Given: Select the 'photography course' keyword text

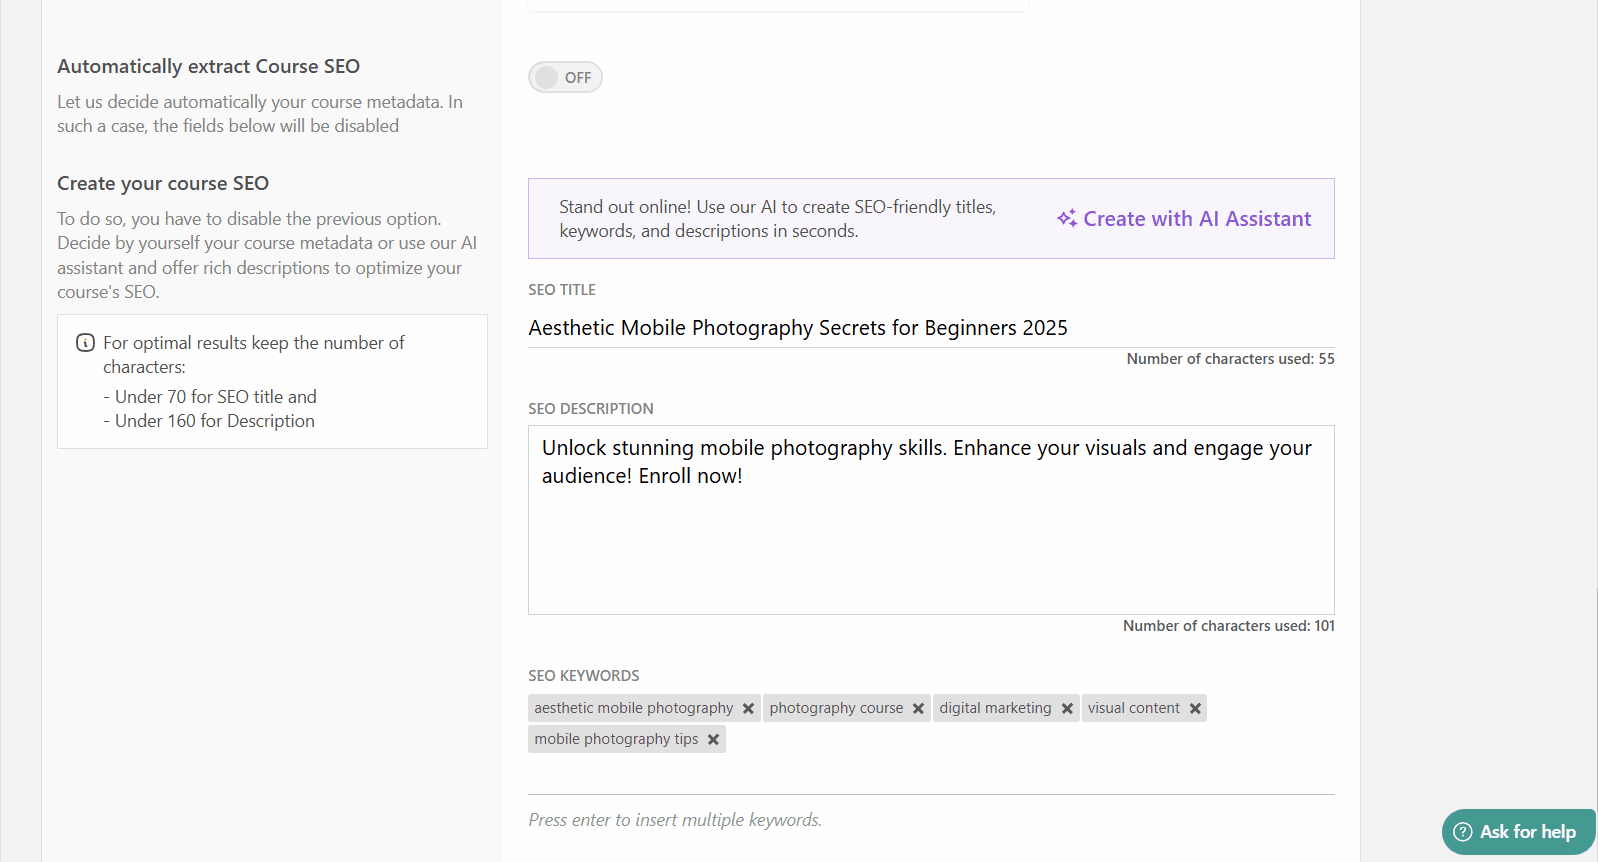Looking at the screenshot, I should click(x=836, y=708).
